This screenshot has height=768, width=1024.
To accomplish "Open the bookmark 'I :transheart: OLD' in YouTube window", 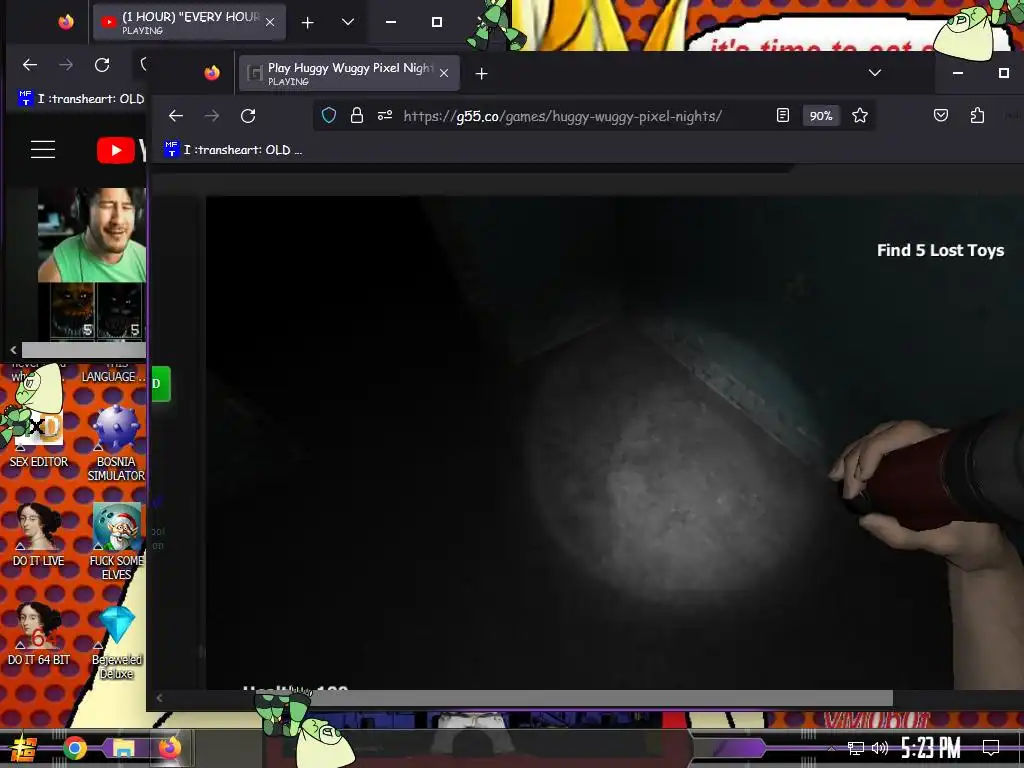I will (82, 99).
